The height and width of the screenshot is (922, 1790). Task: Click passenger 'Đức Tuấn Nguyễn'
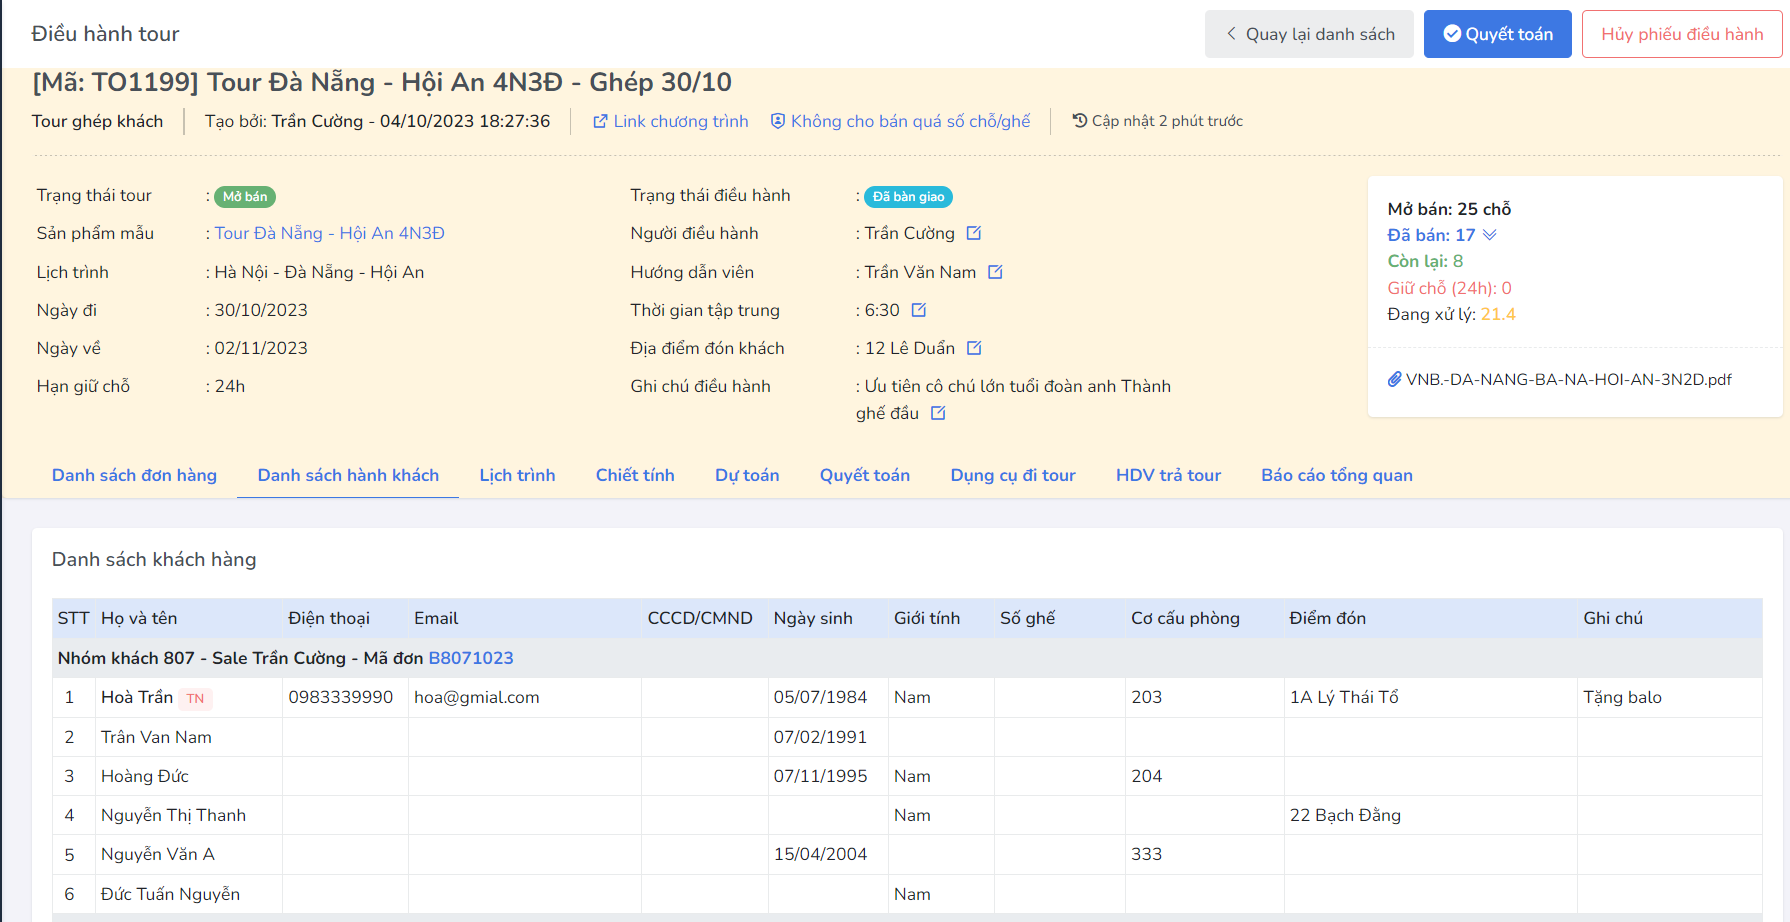pos(170,894)
